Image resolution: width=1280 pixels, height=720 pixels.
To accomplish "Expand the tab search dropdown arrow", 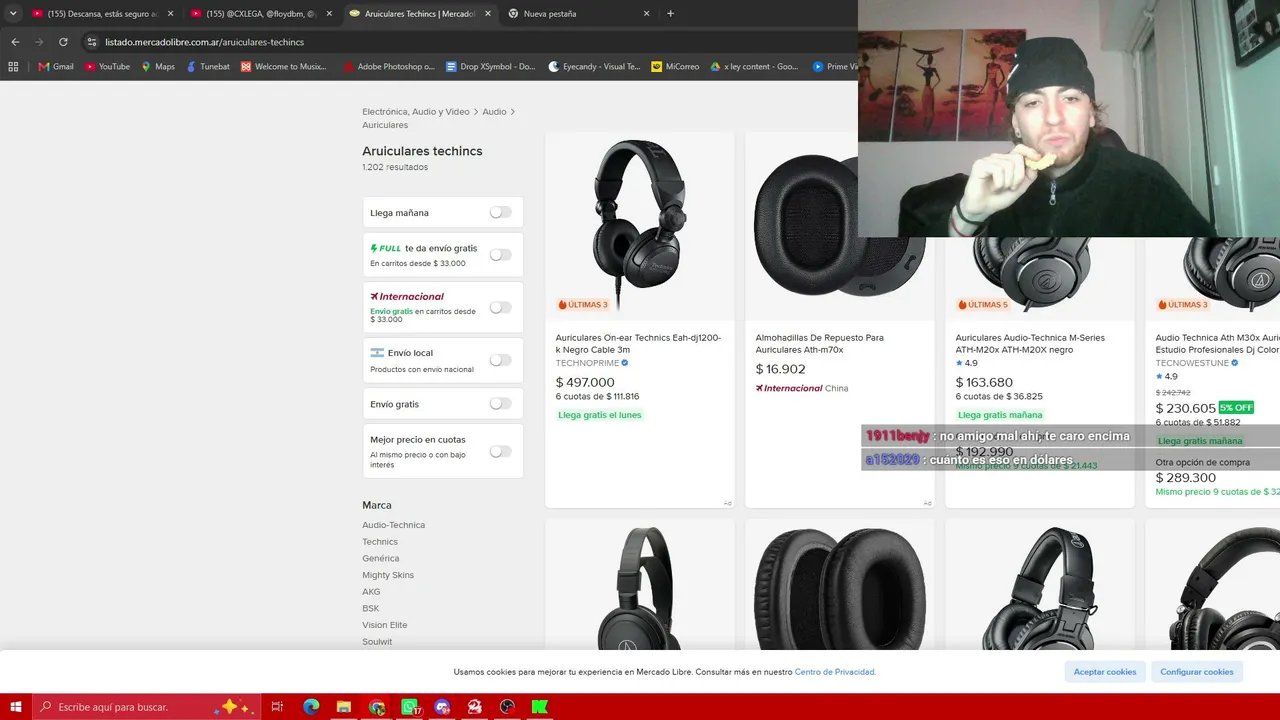I will (x=13, y=14).
